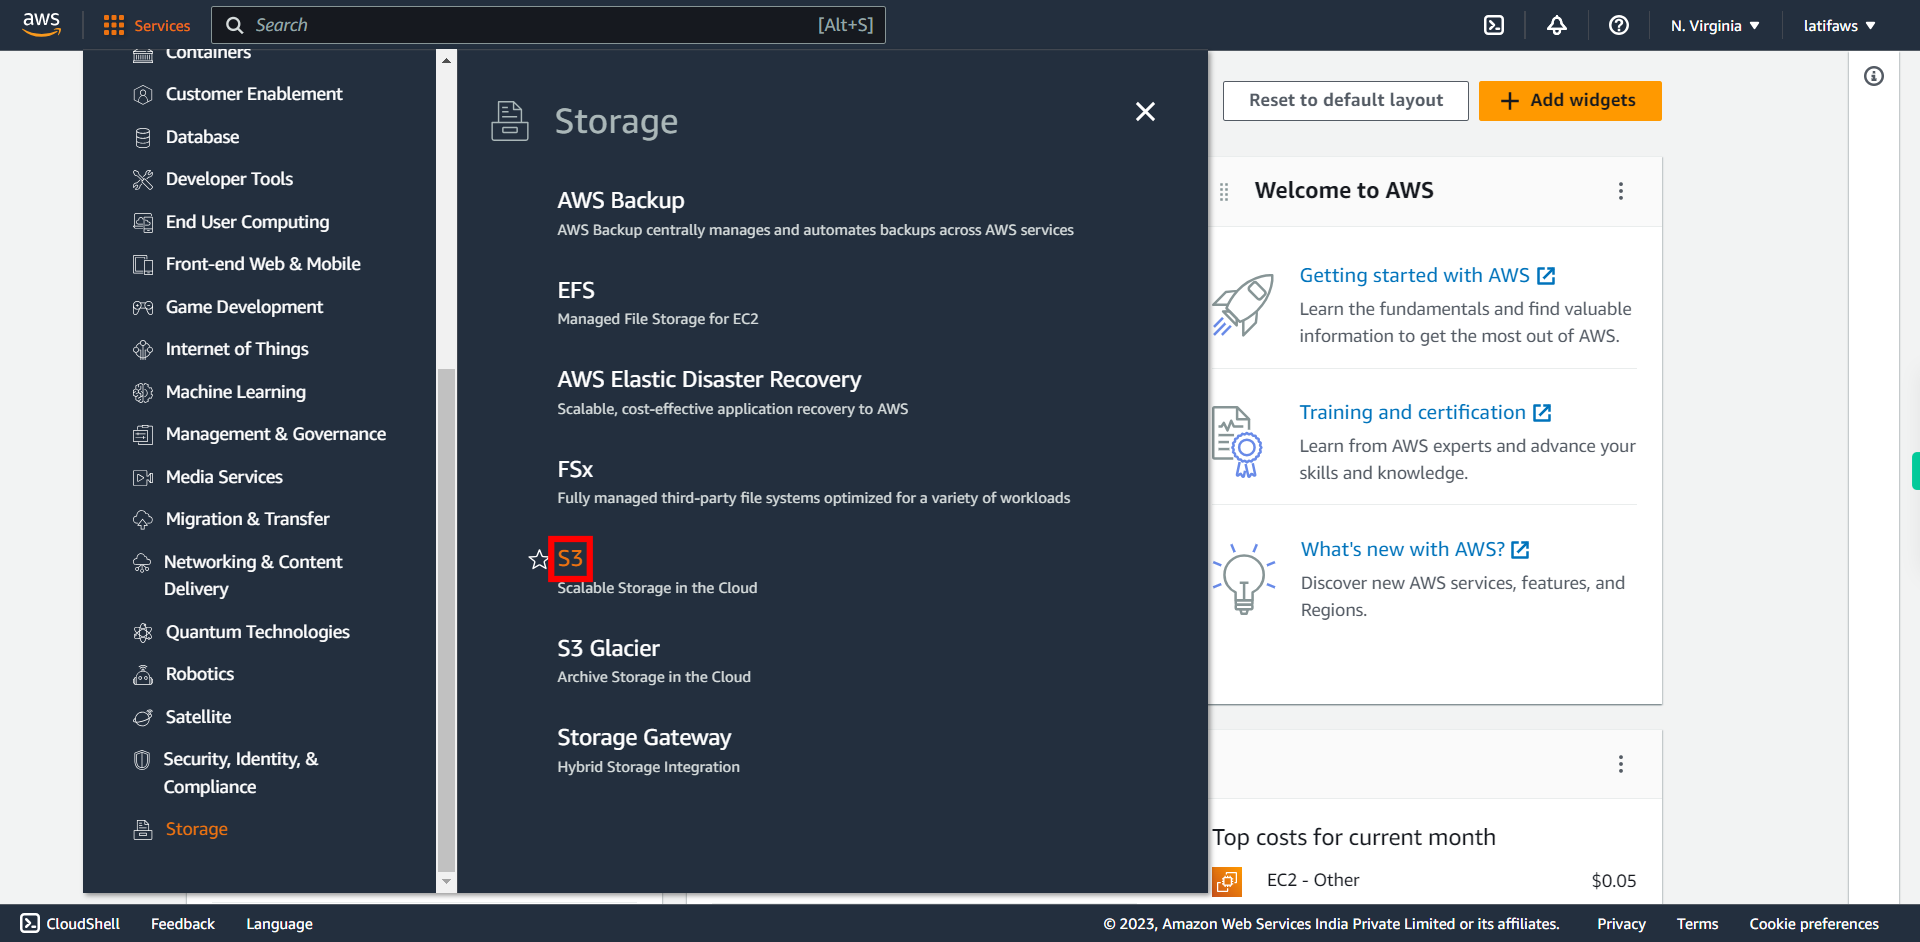Image resolution: width=1920 pixels, height=942 pixels.
Task: Click the Migration & Transfer cloud icon
Action: 143,519
